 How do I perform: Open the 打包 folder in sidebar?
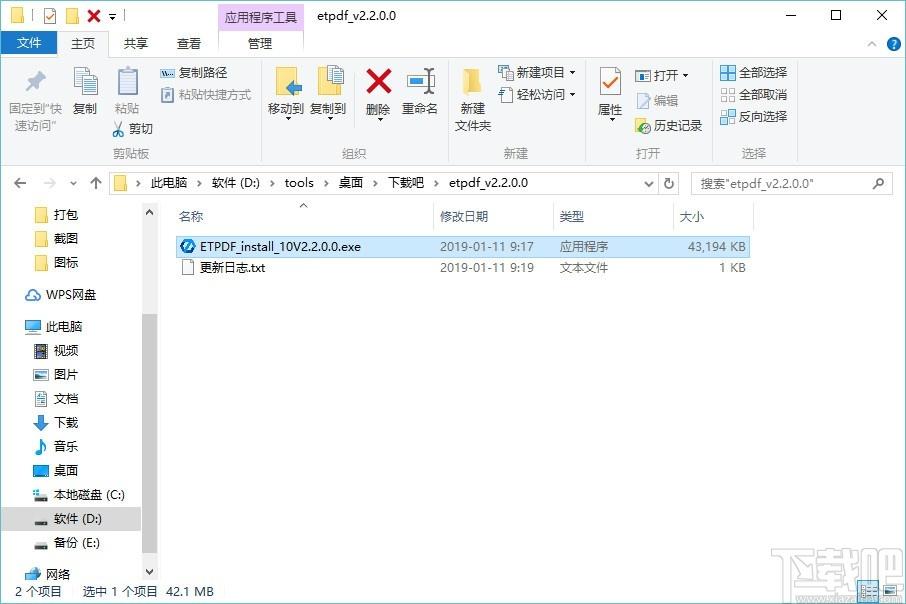[57, 215]
